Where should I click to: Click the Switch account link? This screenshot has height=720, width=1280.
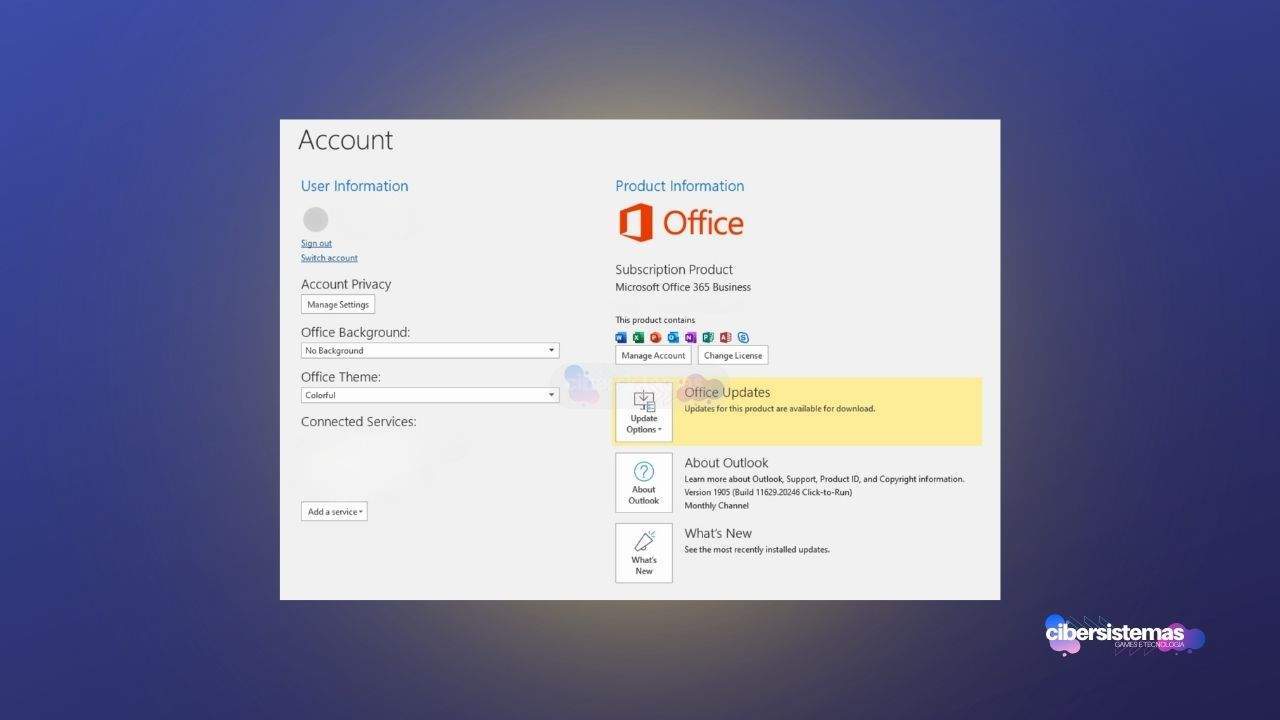[x=329, y=258]
